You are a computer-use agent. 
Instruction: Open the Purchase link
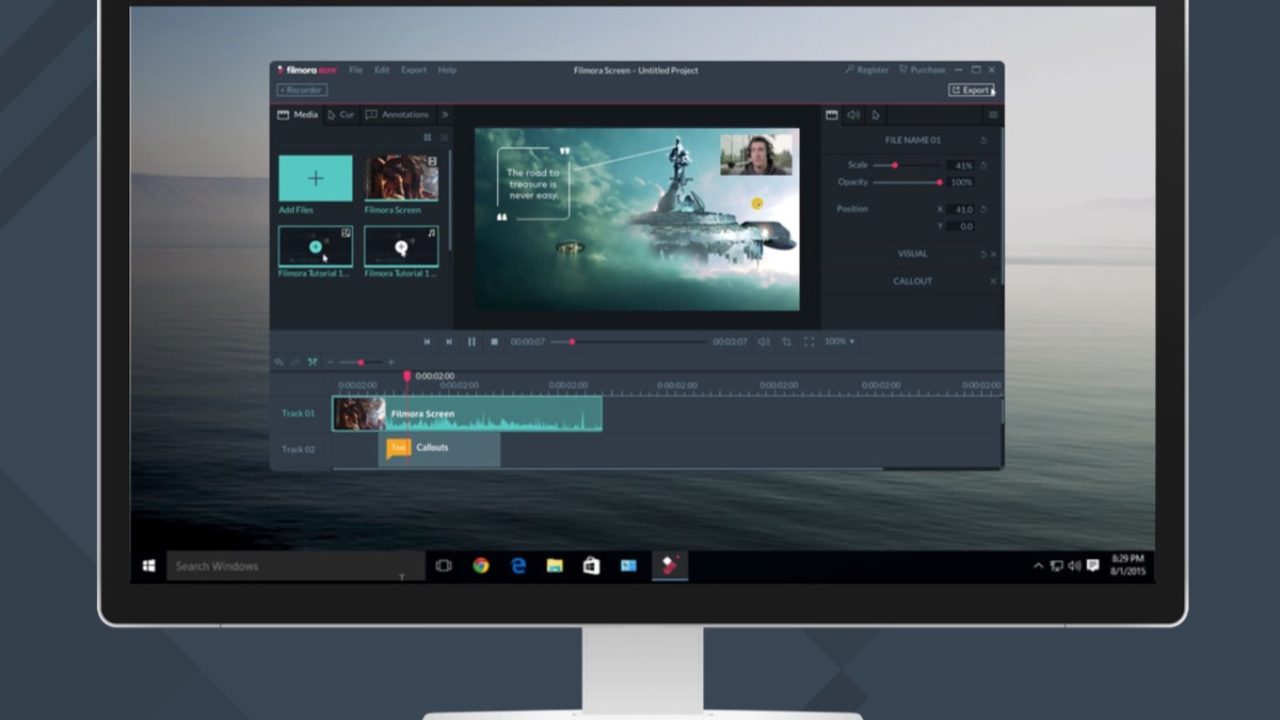click(x=922, y=70)
